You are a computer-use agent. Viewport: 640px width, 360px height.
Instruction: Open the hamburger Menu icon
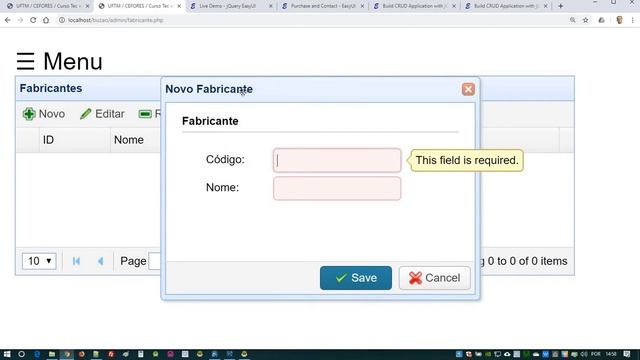25,61
